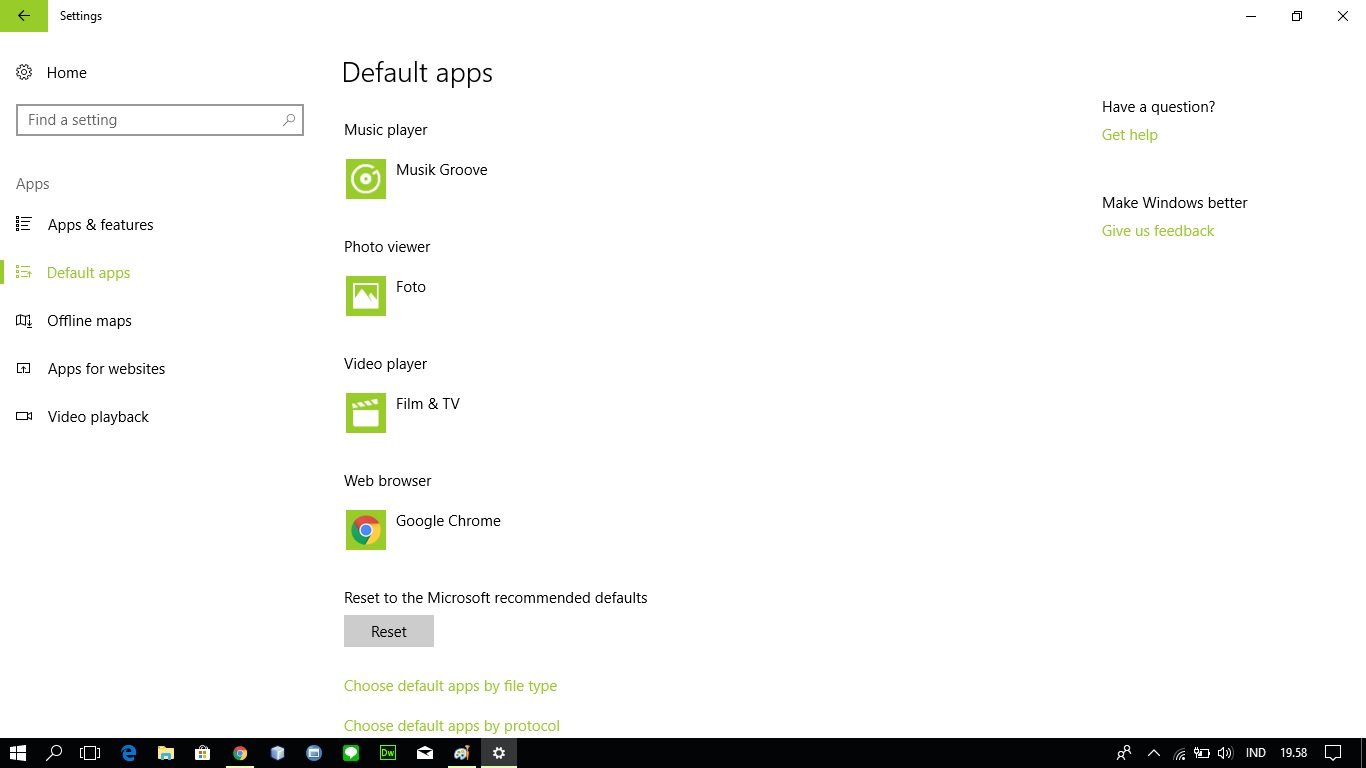Click the "Photo viewer" label

[387, 247]
